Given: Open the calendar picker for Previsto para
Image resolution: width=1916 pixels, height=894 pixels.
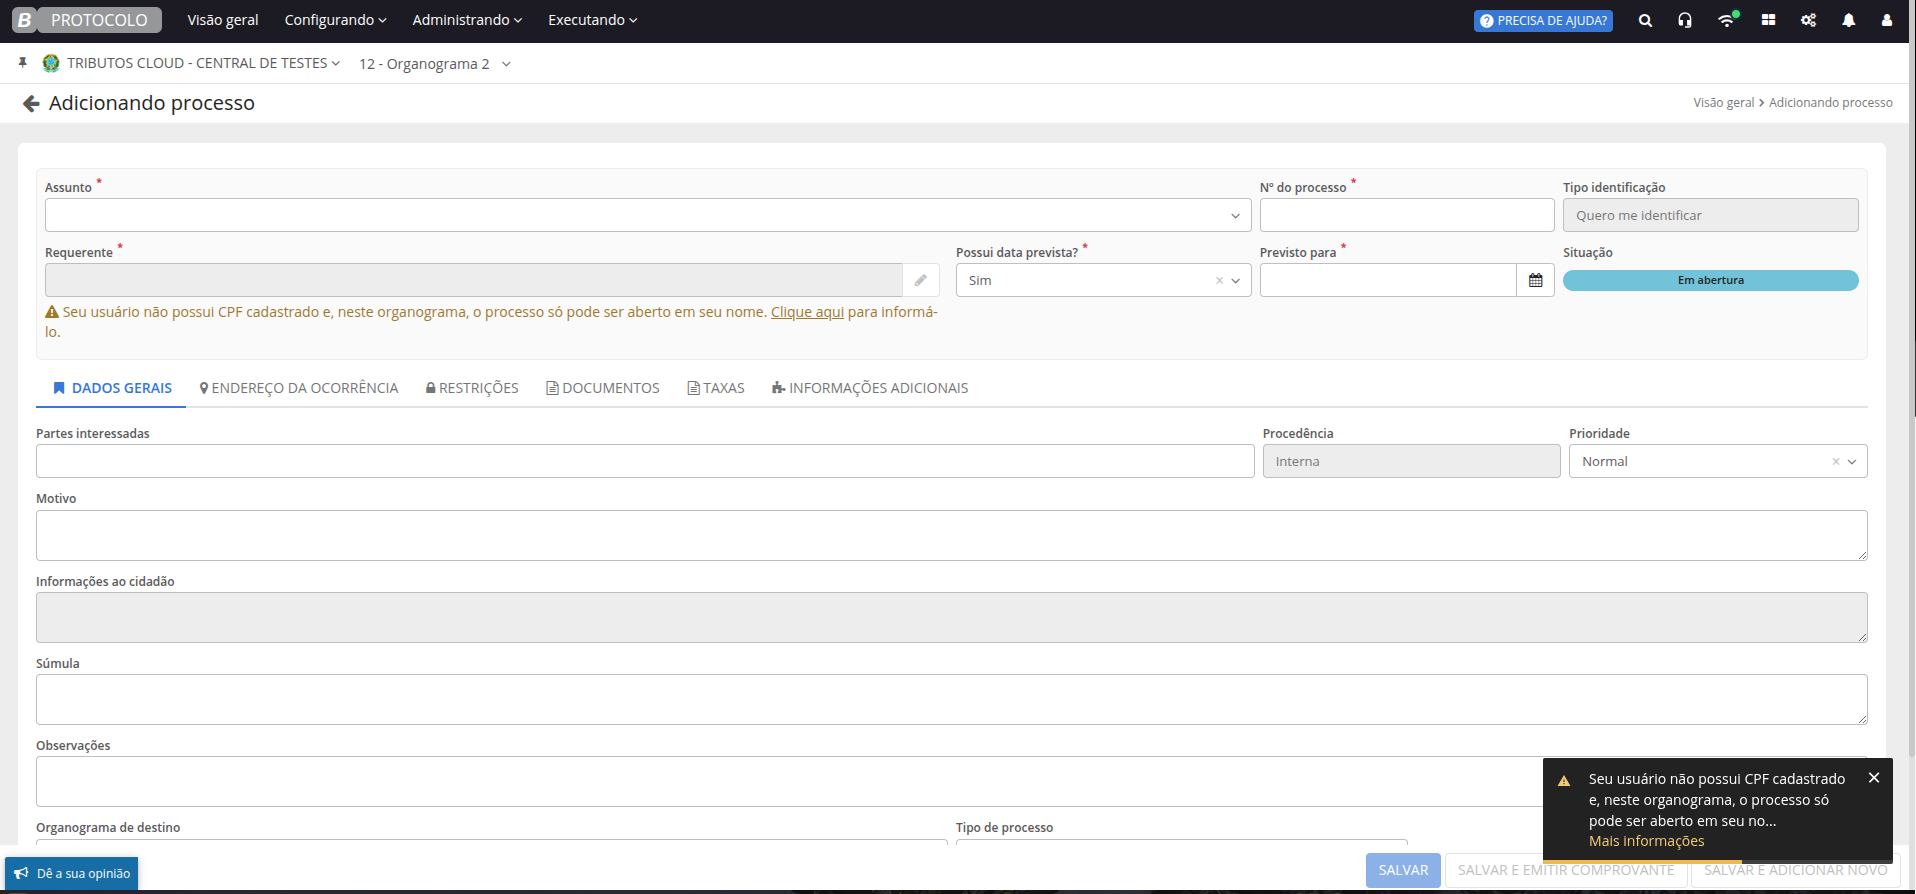Looking at the screenshot, I should pyautogui.click(x=1535, y=280).
